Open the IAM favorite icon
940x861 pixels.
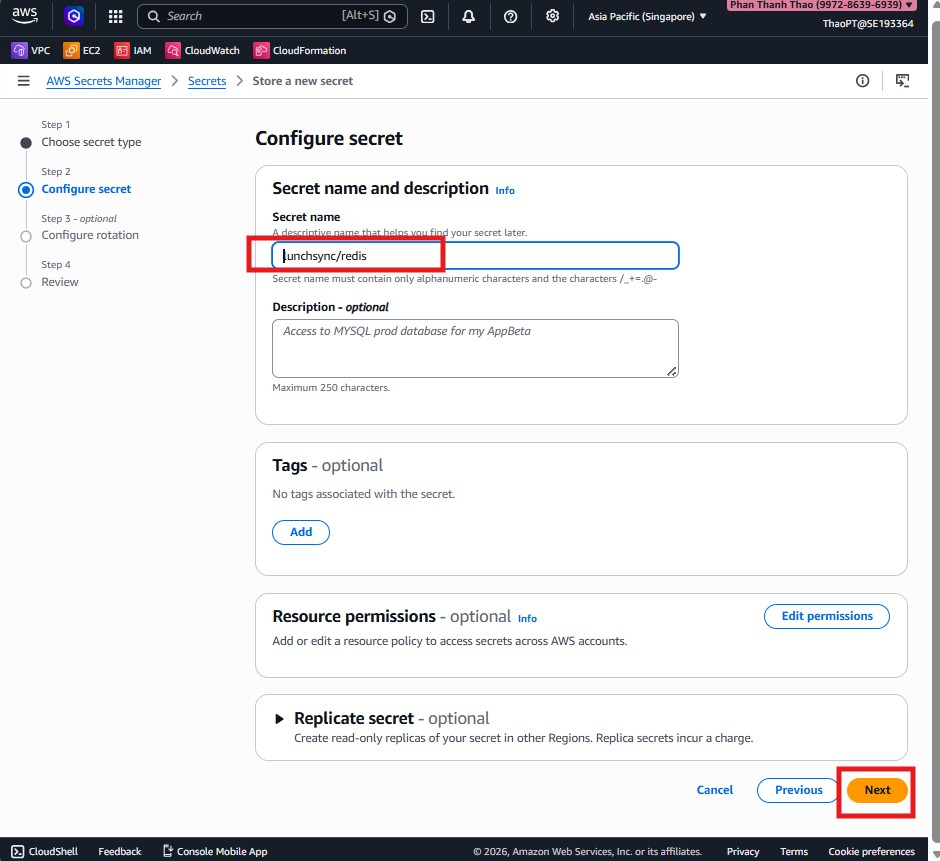tap(132, 49)
